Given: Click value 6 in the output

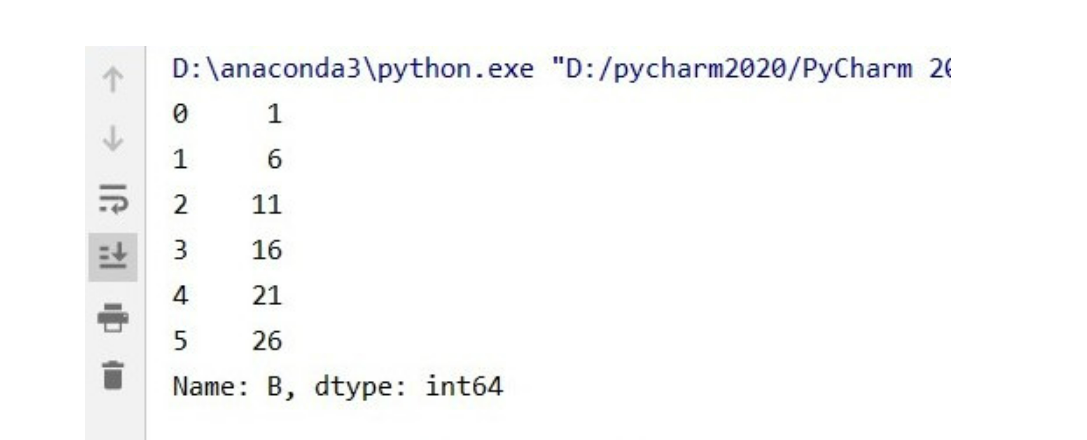Looking at the screenshot, I should click(x=274, y=161).
